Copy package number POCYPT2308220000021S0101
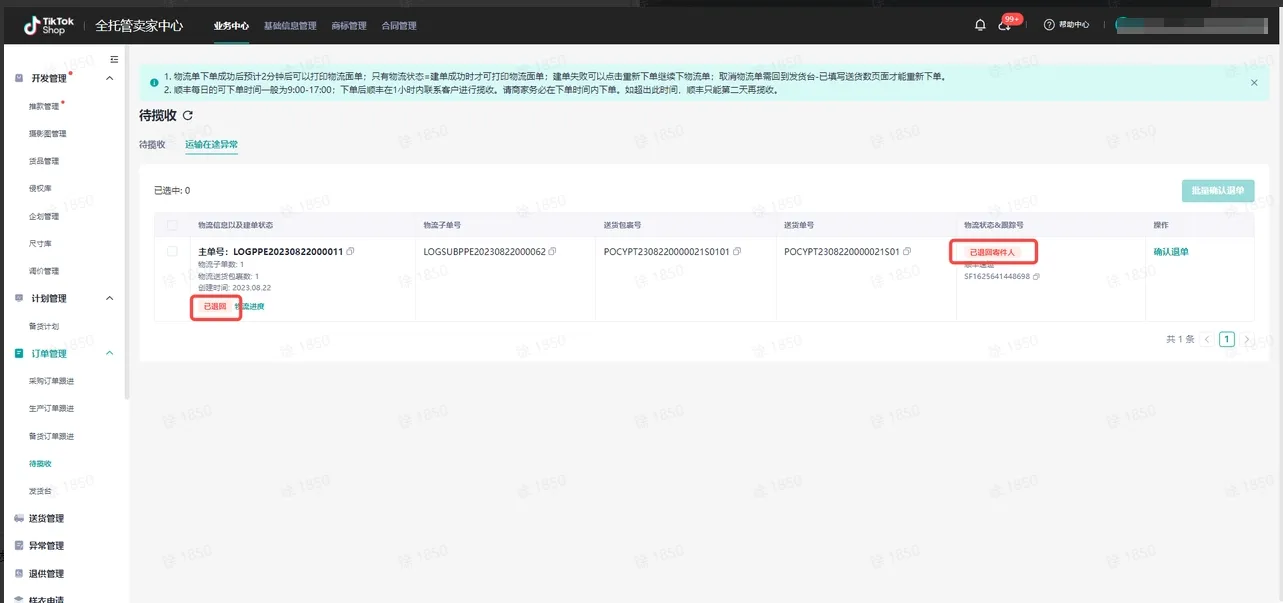The image size is (1283, 603). pyautogui.click(x=737, y=251)
